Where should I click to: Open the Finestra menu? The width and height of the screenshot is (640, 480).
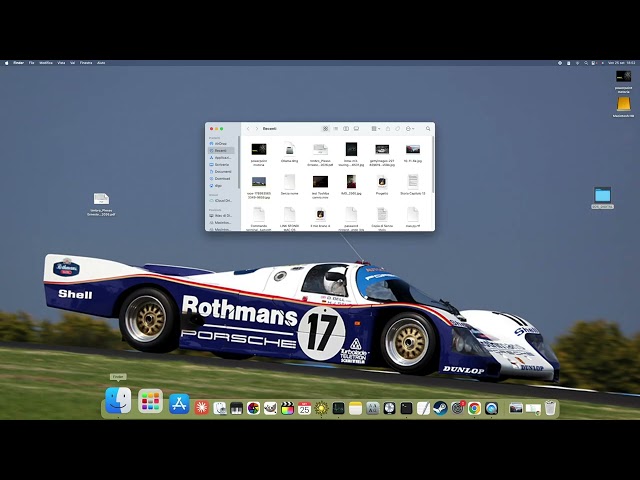(x=86, y=63)
